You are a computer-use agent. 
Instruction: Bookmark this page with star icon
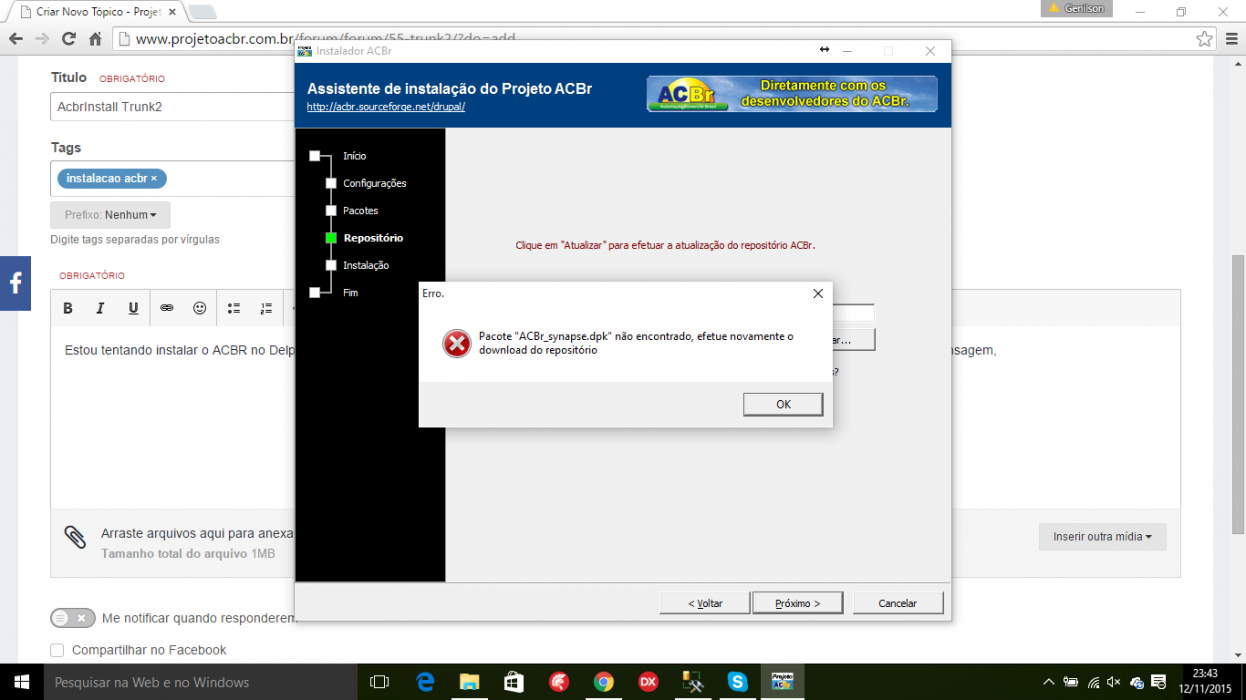click(x=1204, y=39)
